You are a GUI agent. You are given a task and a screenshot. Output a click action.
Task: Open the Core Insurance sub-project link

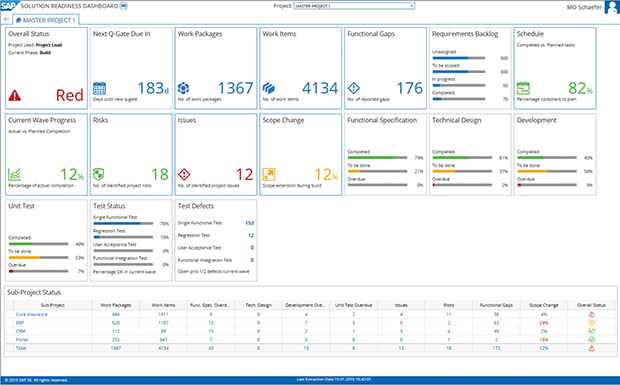31,314
